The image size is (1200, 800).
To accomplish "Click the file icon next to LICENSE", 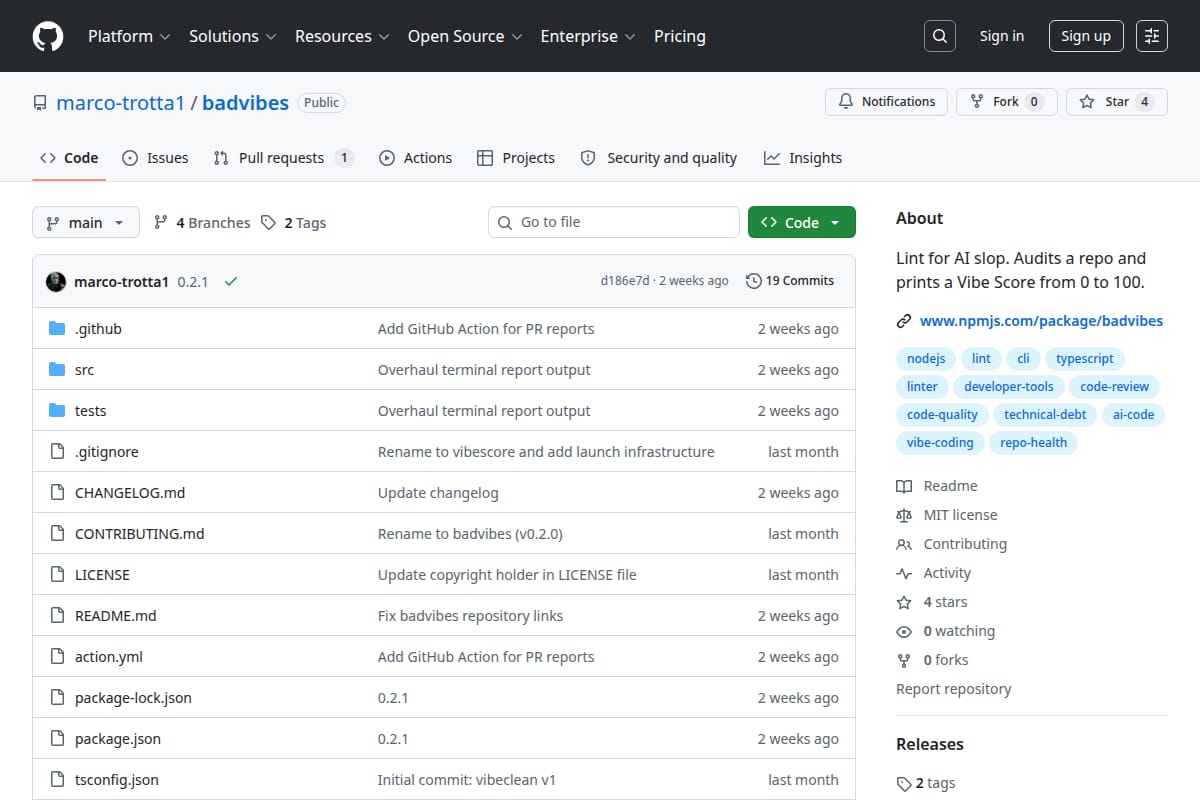I will coord(57,575).
